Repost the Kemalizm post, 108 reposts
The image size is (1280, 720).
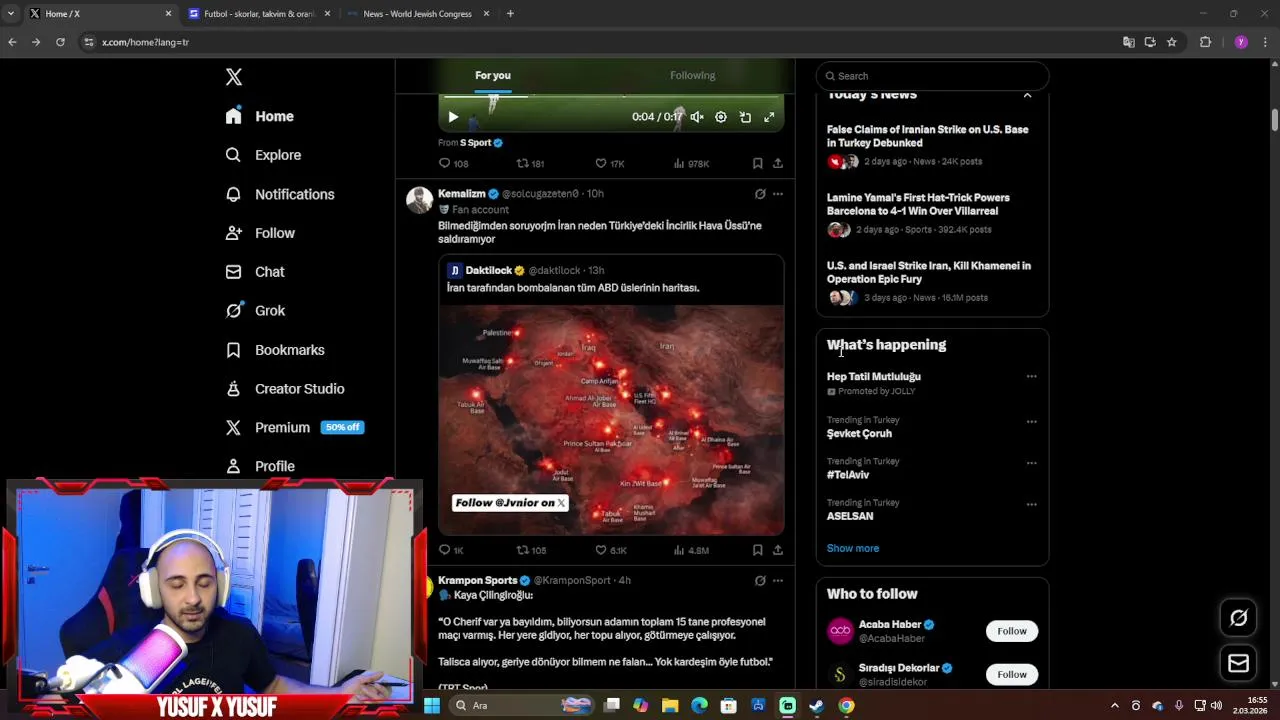pyautogui.click(x=531, y=550)
